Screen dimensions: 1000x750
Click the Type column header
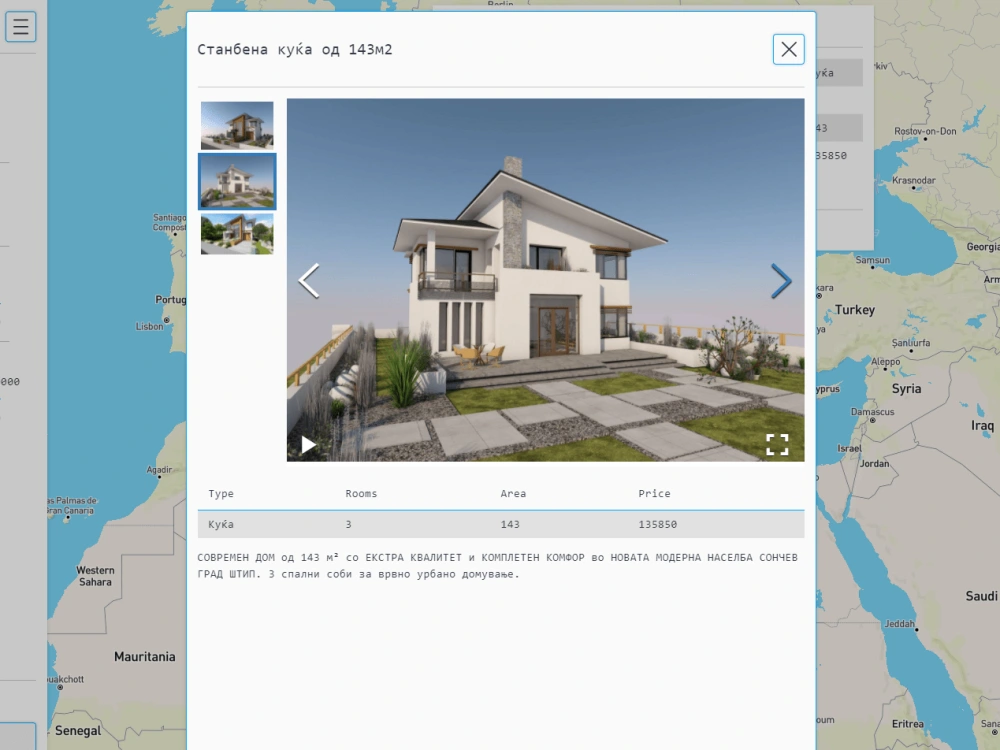click(x=221, y=494)
